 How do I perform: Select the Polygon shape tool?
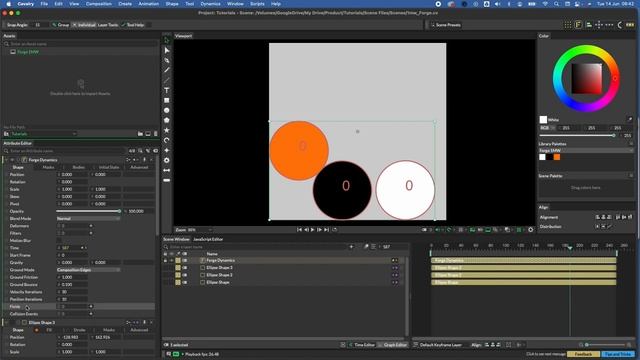point(167,120)
